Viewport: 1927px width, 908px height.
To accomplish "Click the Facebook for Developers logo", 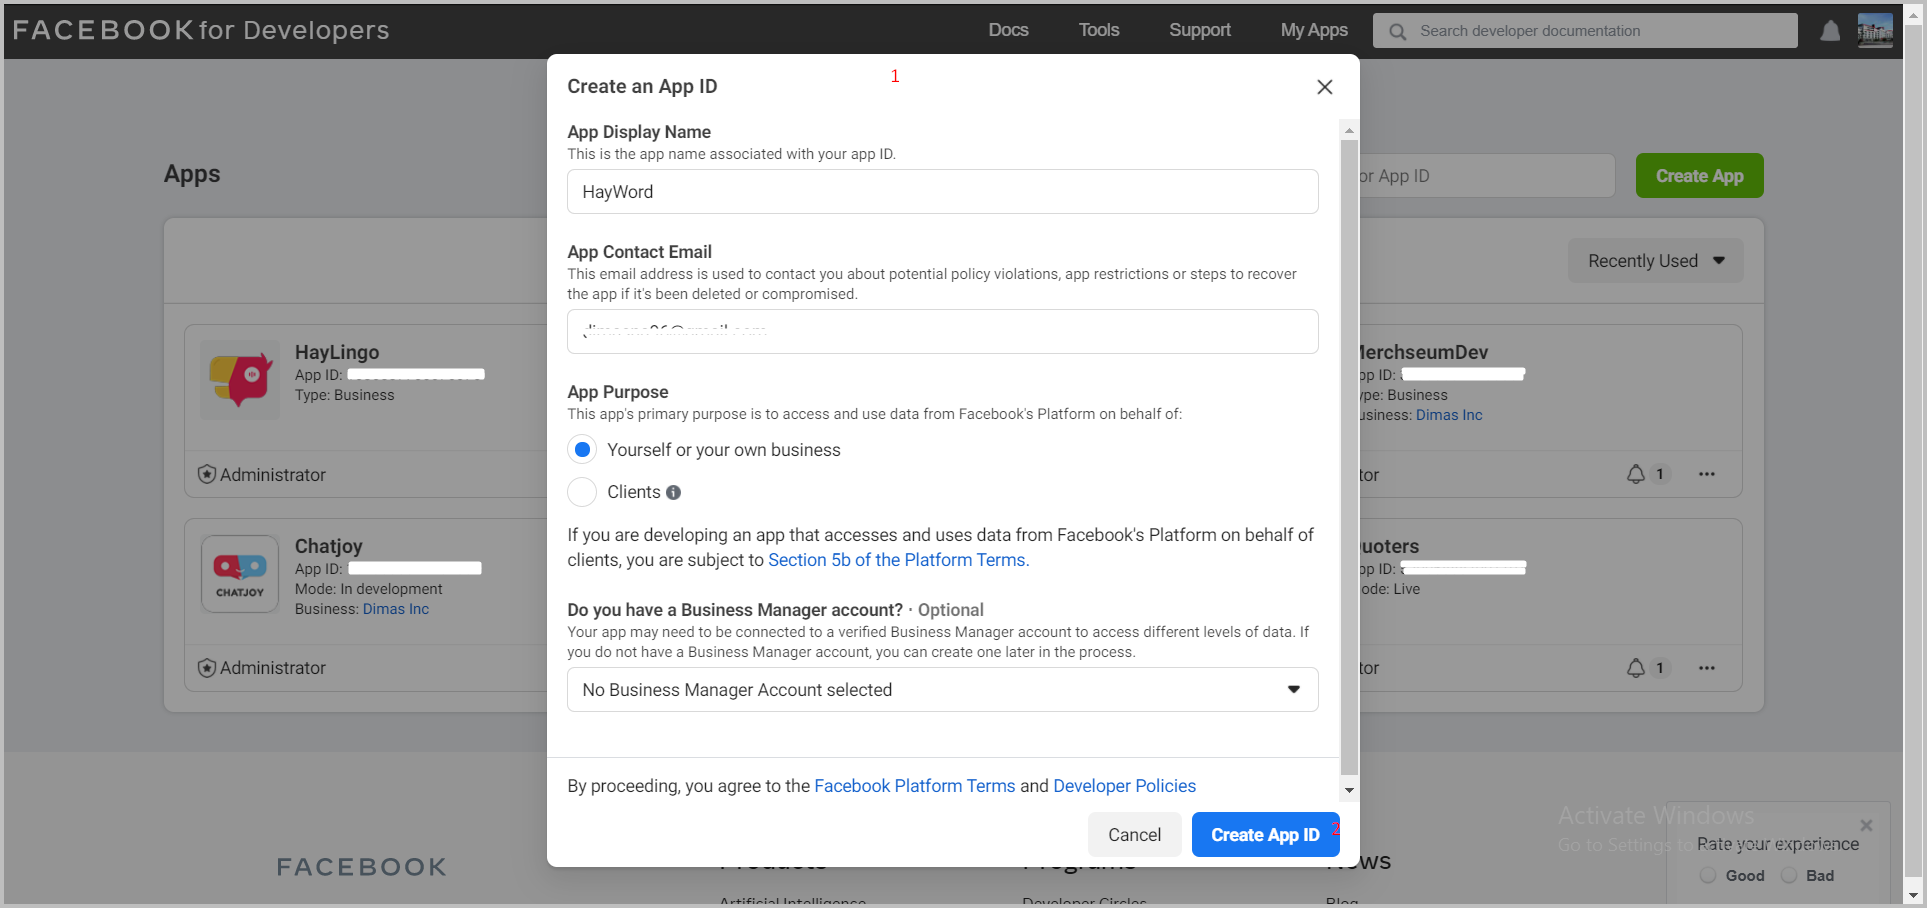I will pyautogui.click(x=201, y=30).
